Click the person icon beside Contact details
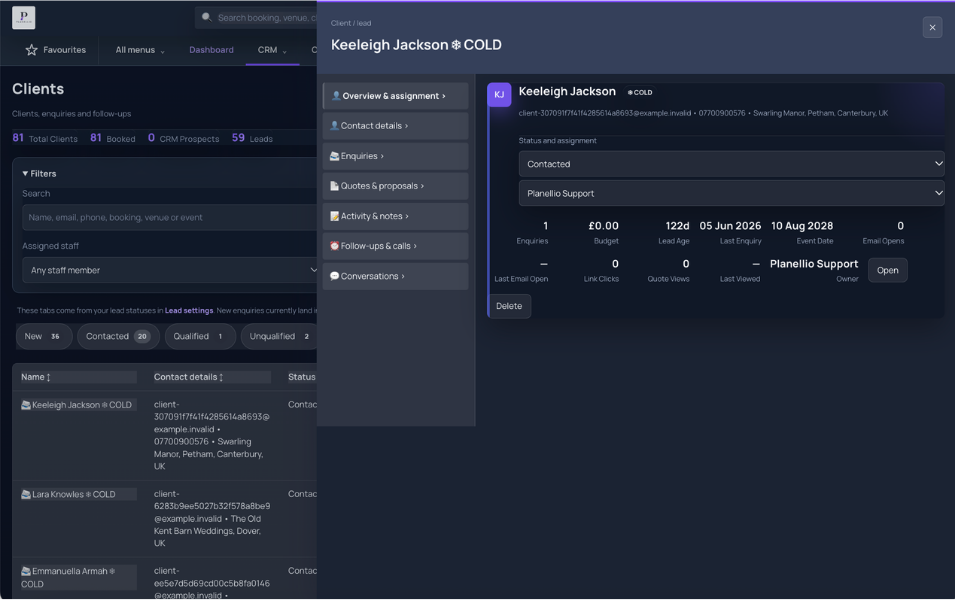Image resolution: width=955 pixels, height=600 pixels. coord(334,125)
